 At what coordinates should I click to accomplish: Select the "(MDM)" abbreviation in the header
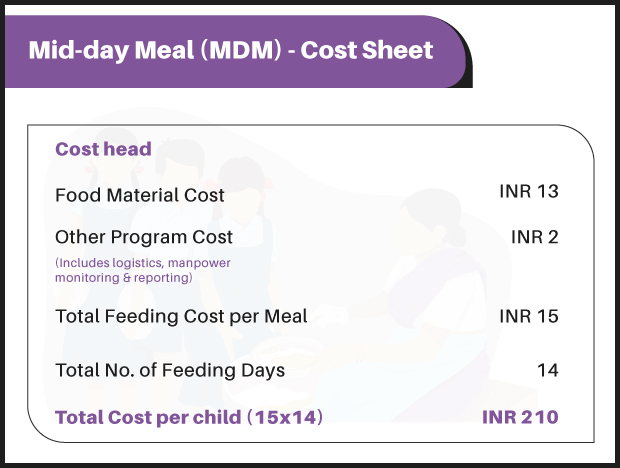237,50
